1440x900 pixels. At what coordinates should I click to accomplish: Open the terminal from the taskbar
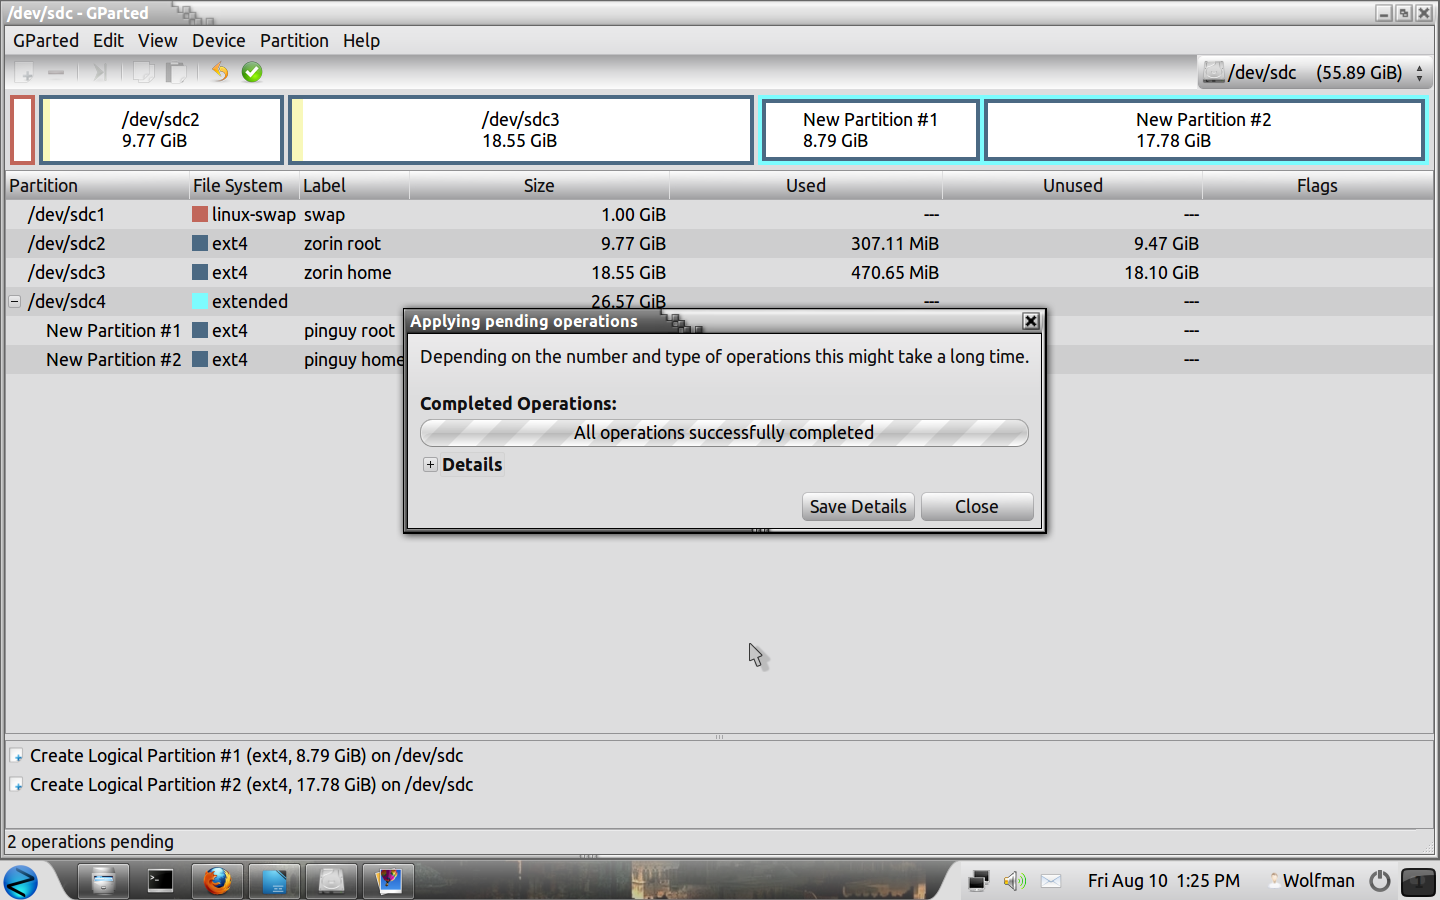160,881
